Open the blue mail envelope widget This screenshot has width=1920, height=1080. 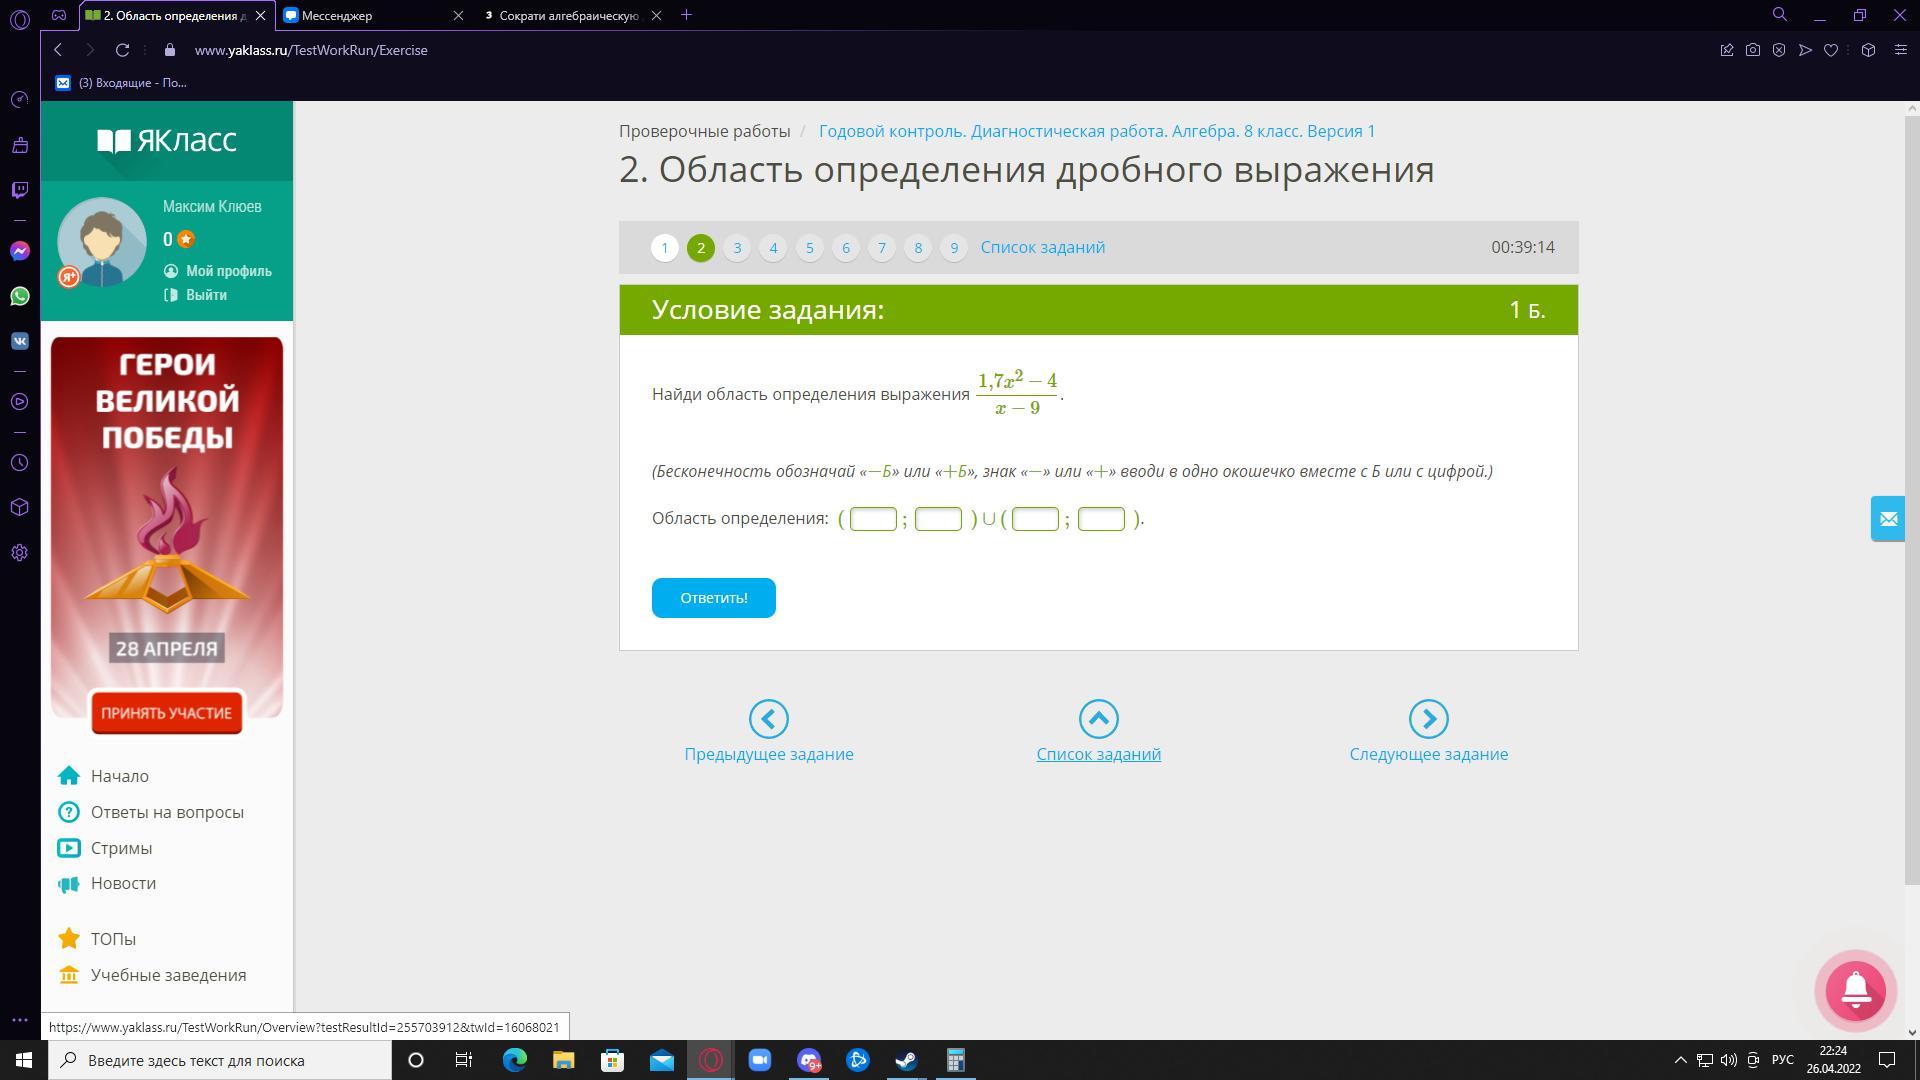(x=1887, y=519)
